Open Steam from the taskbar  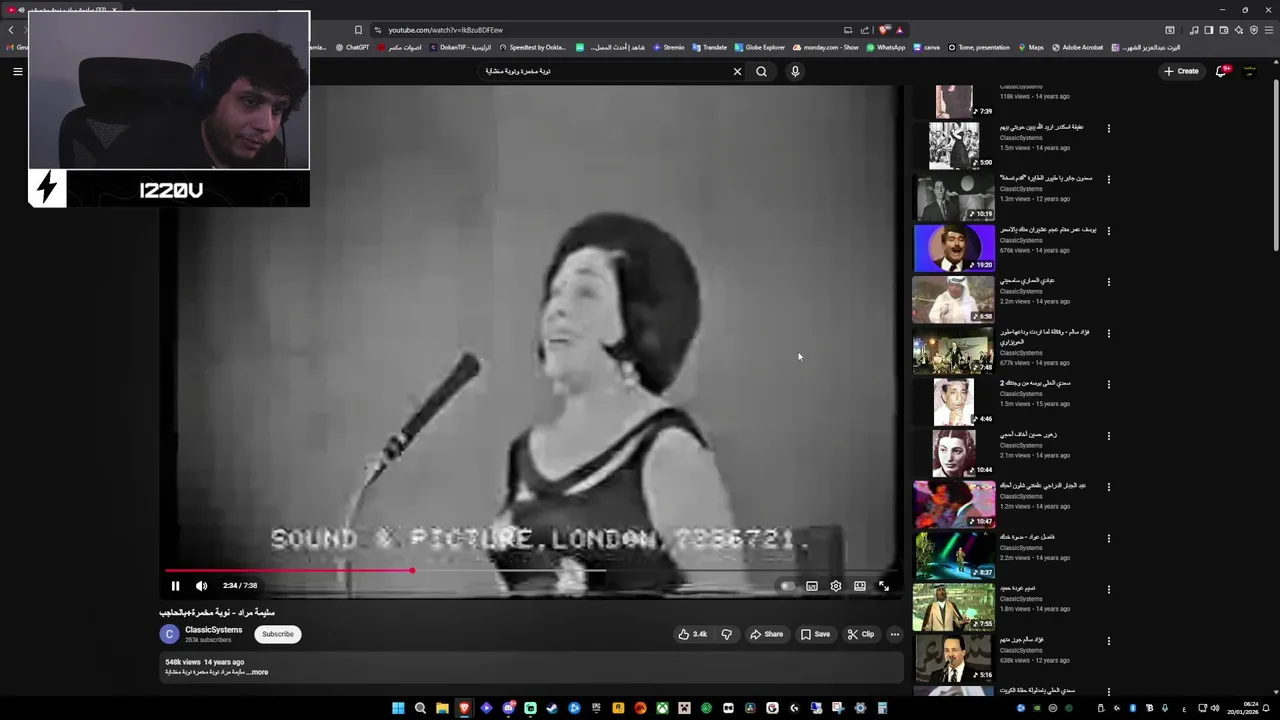tap(552, 708)
